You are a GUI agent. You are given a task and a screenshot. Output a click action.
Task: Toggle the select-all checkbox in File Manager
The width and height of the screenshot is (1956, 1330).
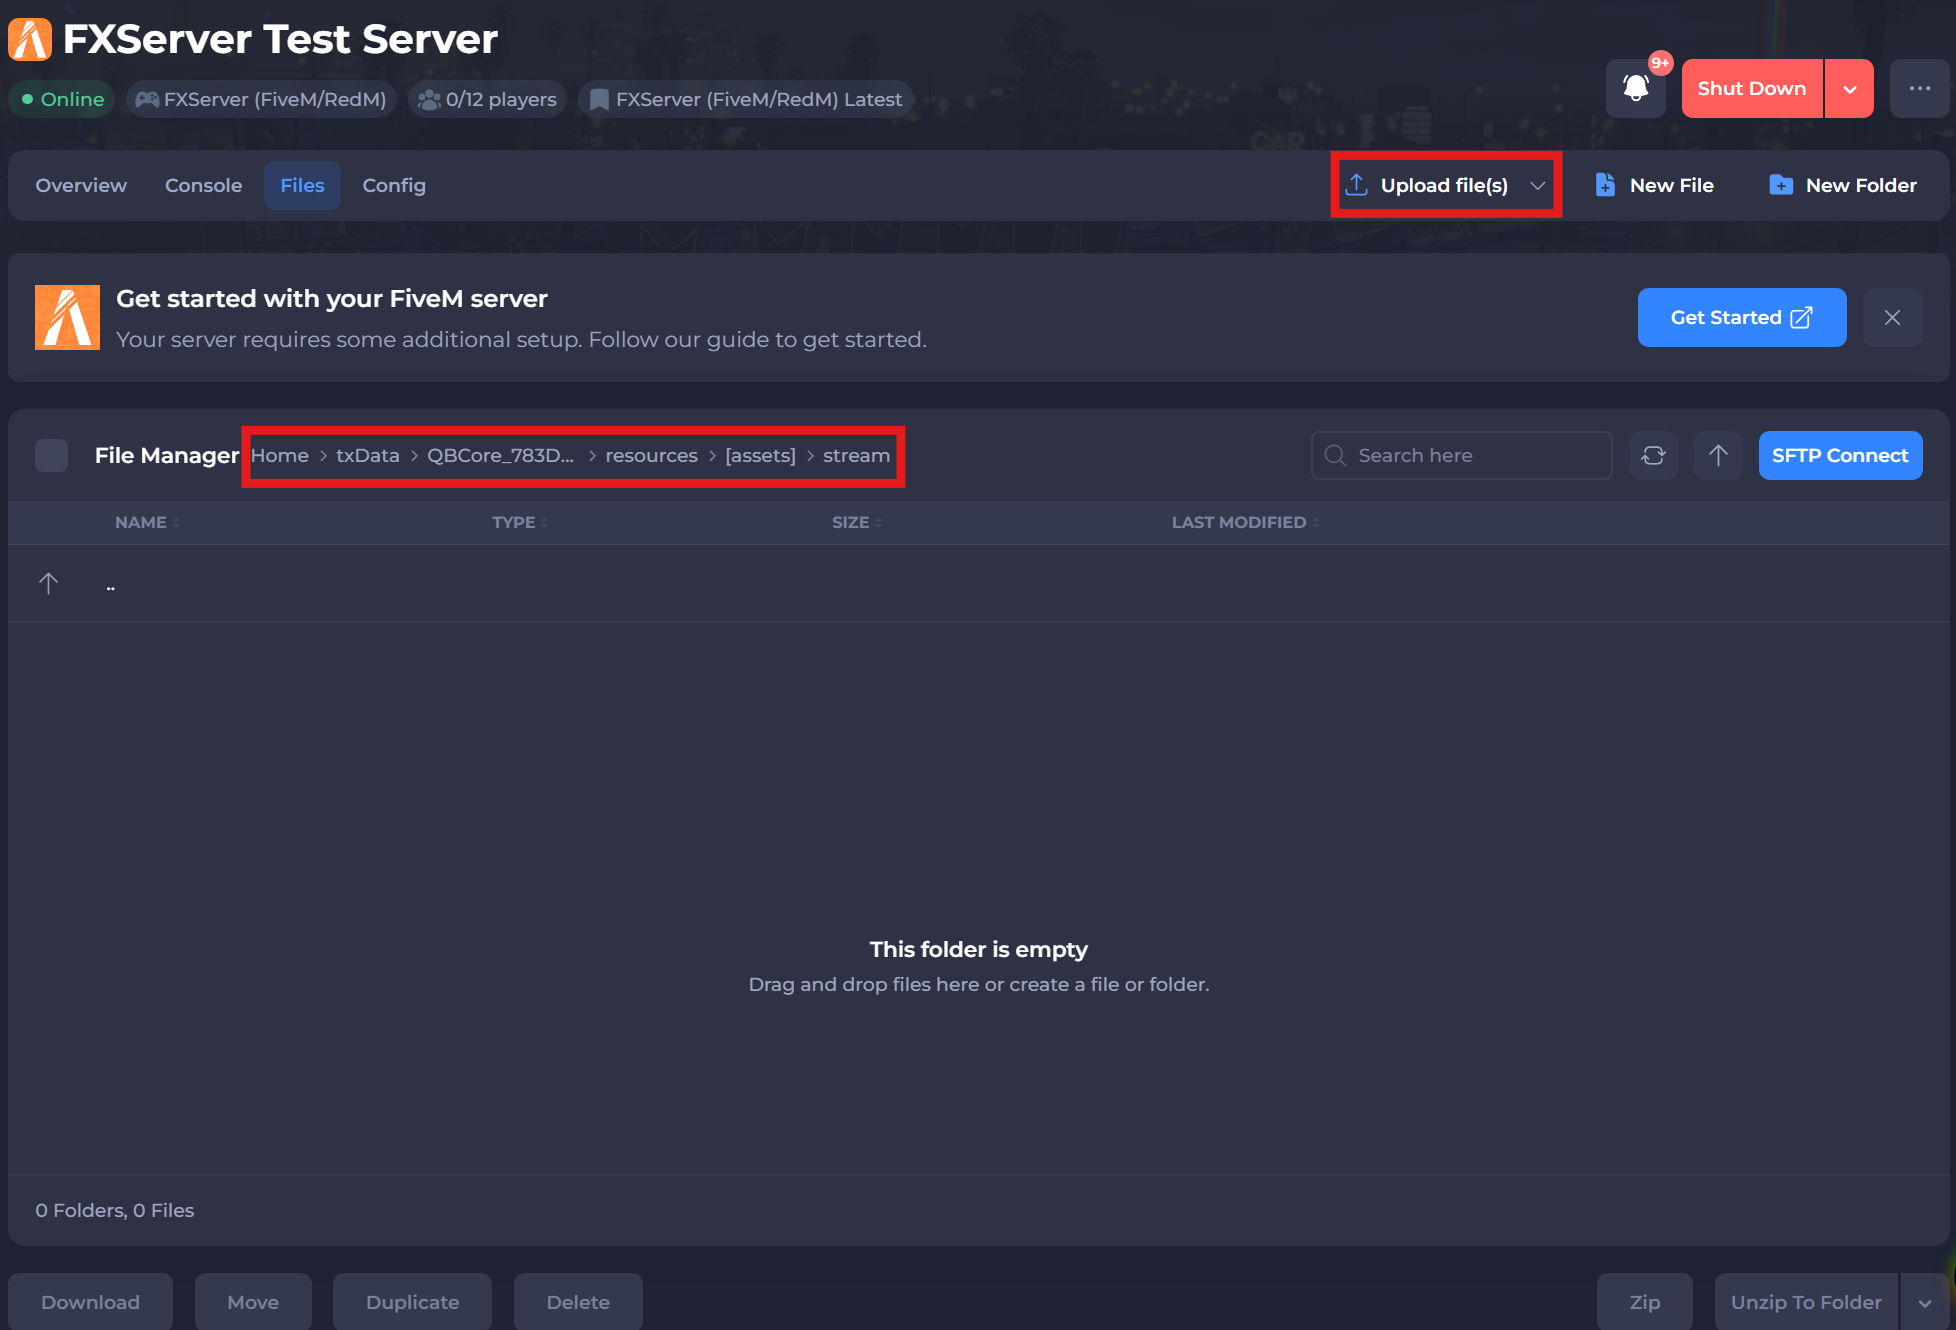pos(51,456)
